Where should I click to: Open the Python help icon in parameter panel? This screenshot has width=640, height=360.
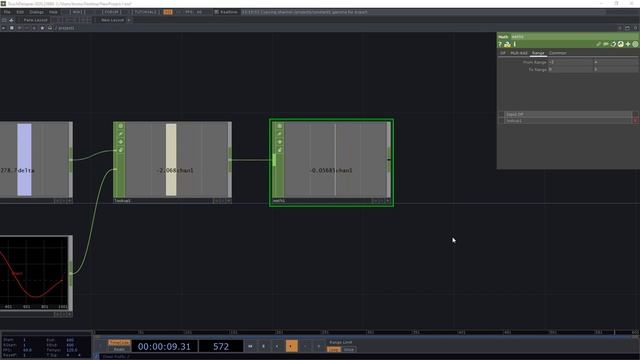tap(507, 44)
